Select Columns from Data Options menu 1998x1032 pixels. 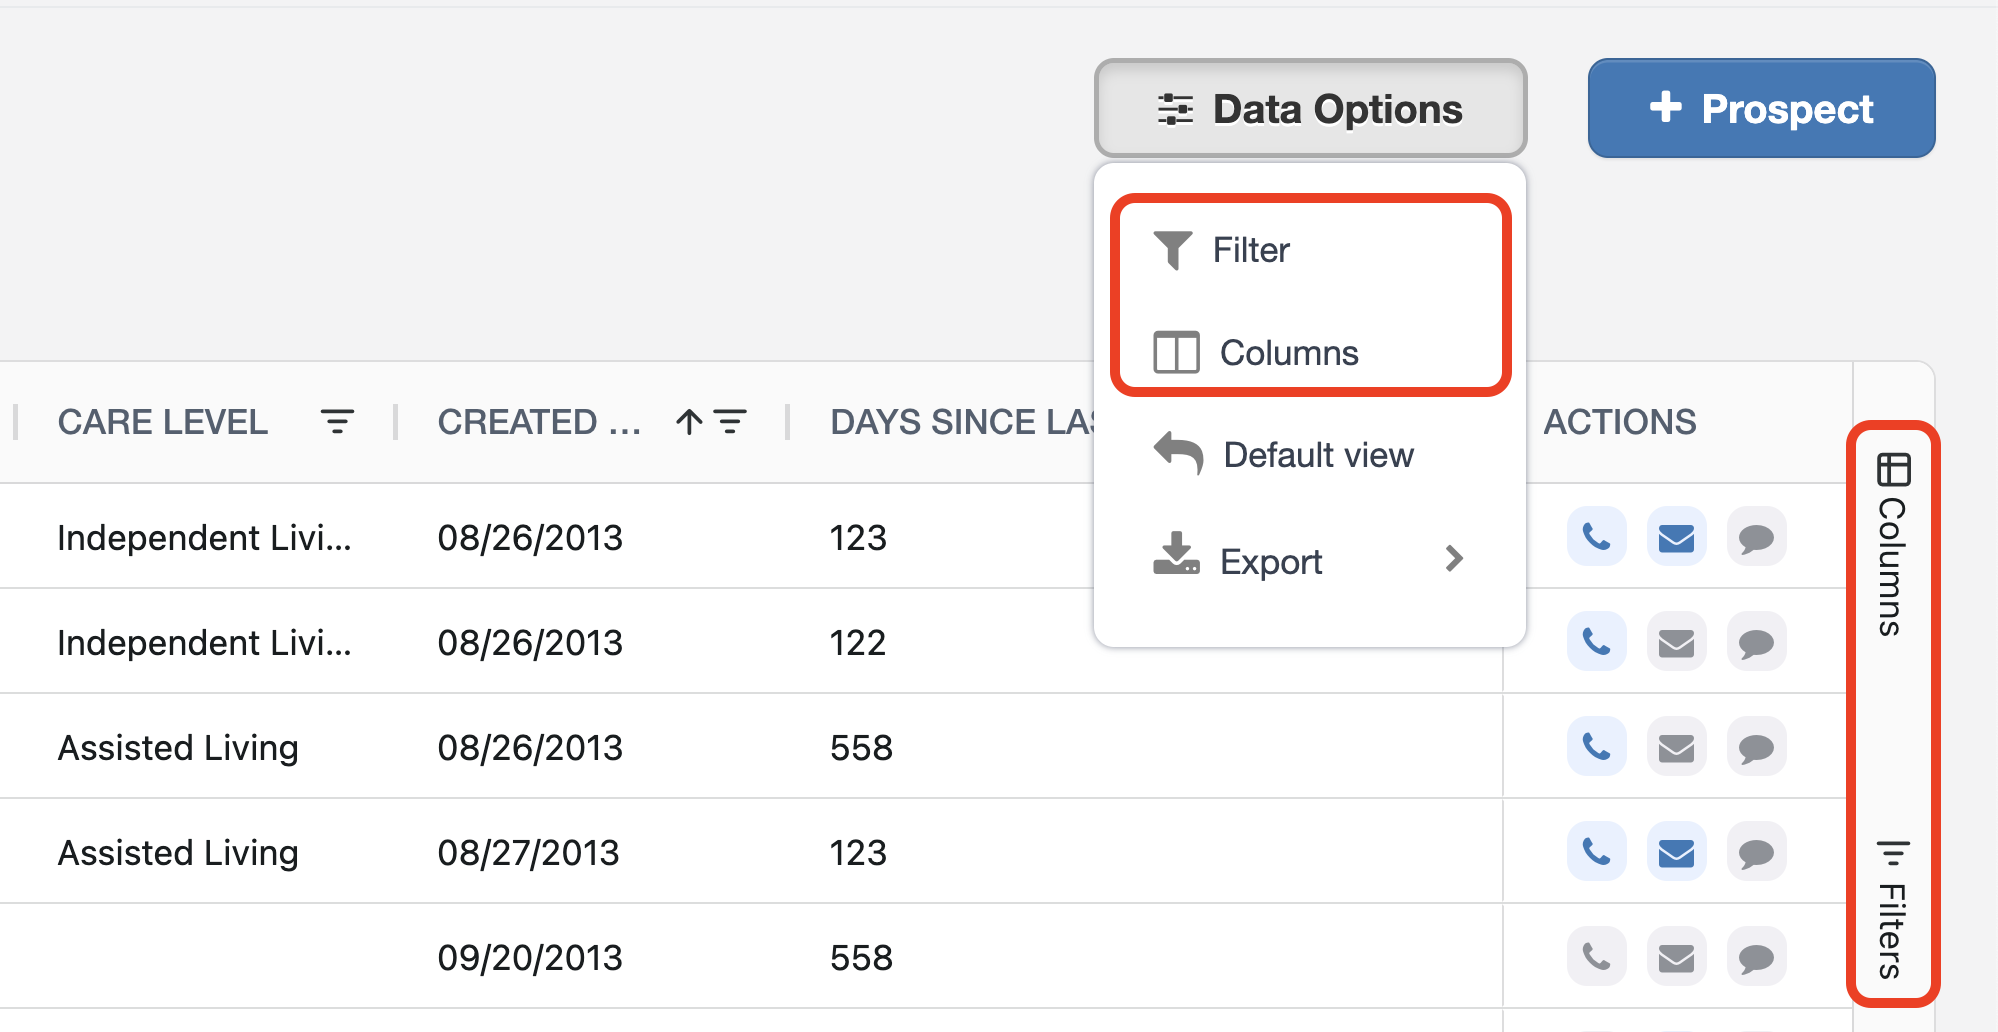coord(1288,353)
